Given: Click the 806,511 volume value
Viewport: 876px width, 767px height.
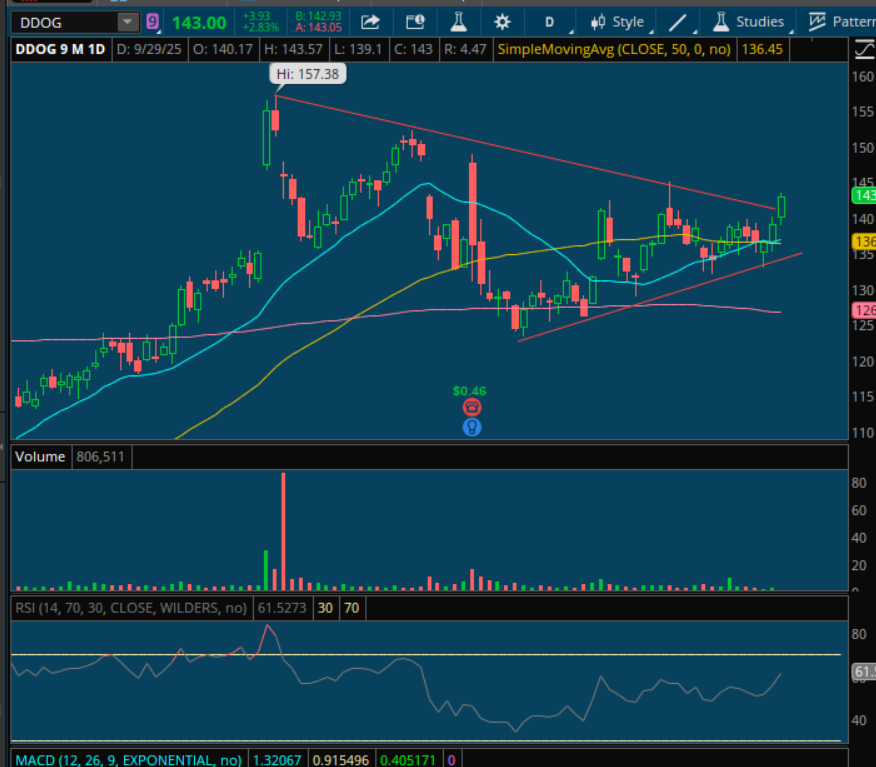Looking at the screenshot, I should click(x=101, y=457).
